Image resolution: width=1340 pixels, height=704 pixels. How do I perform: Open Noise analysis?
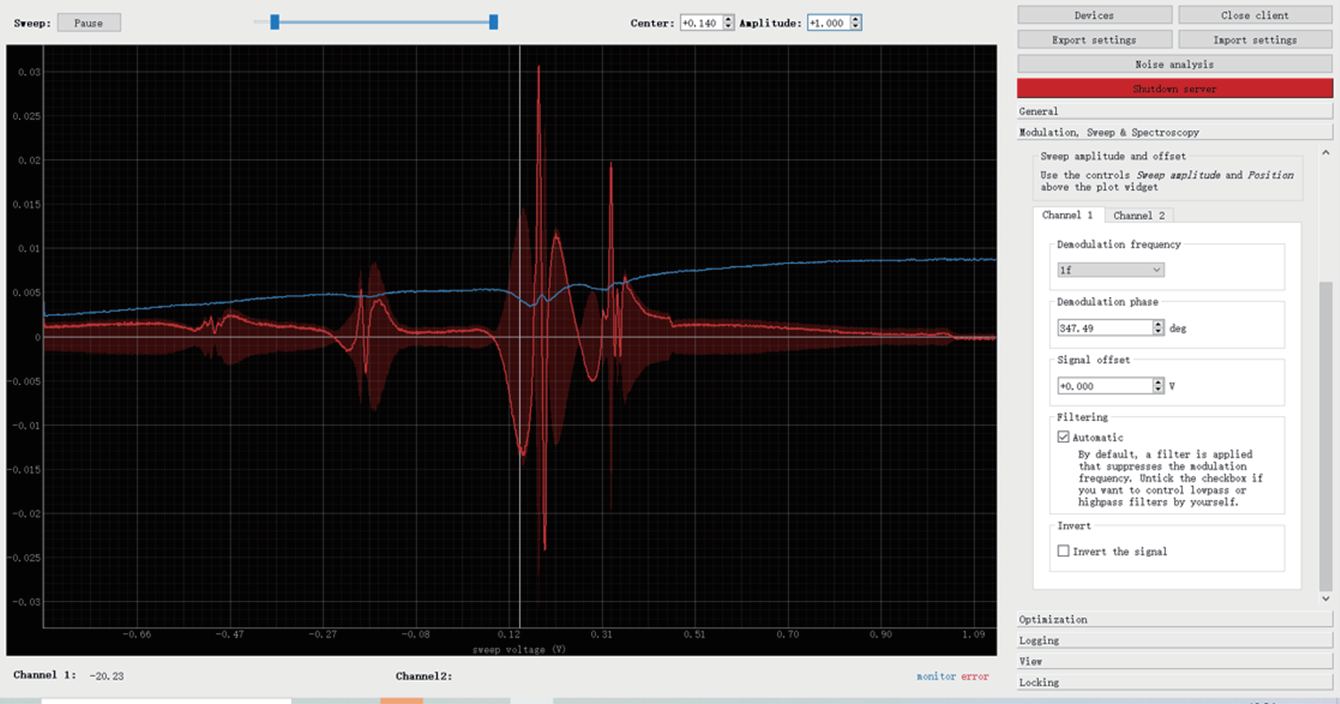coord(1175,64)
